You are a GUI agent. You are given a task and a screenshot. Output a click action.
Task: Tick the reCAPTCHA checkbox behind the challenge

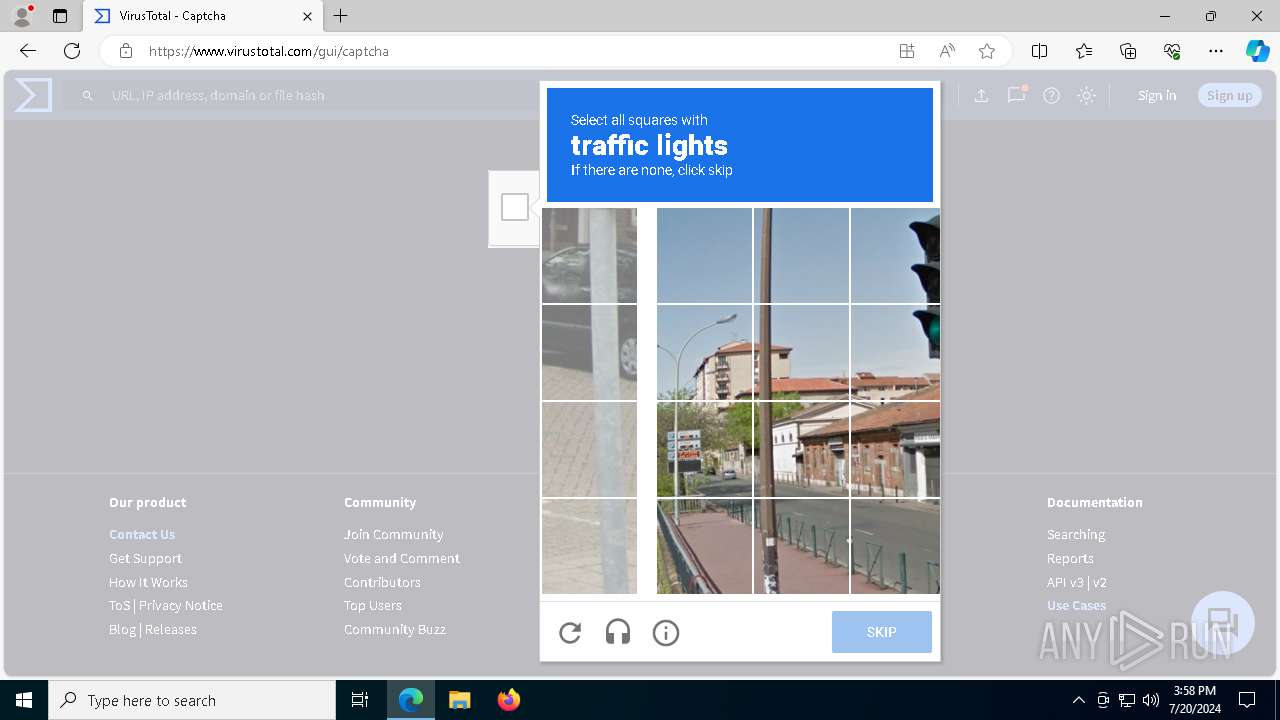[x=515, y=207]
